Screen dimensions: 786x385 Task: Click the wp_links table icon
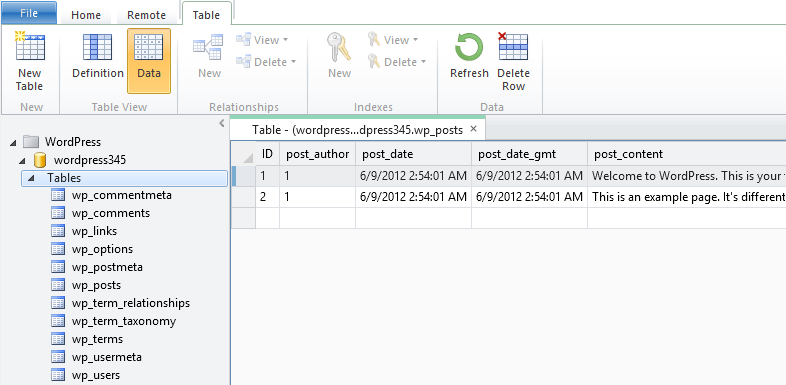[x=58, y=231]
